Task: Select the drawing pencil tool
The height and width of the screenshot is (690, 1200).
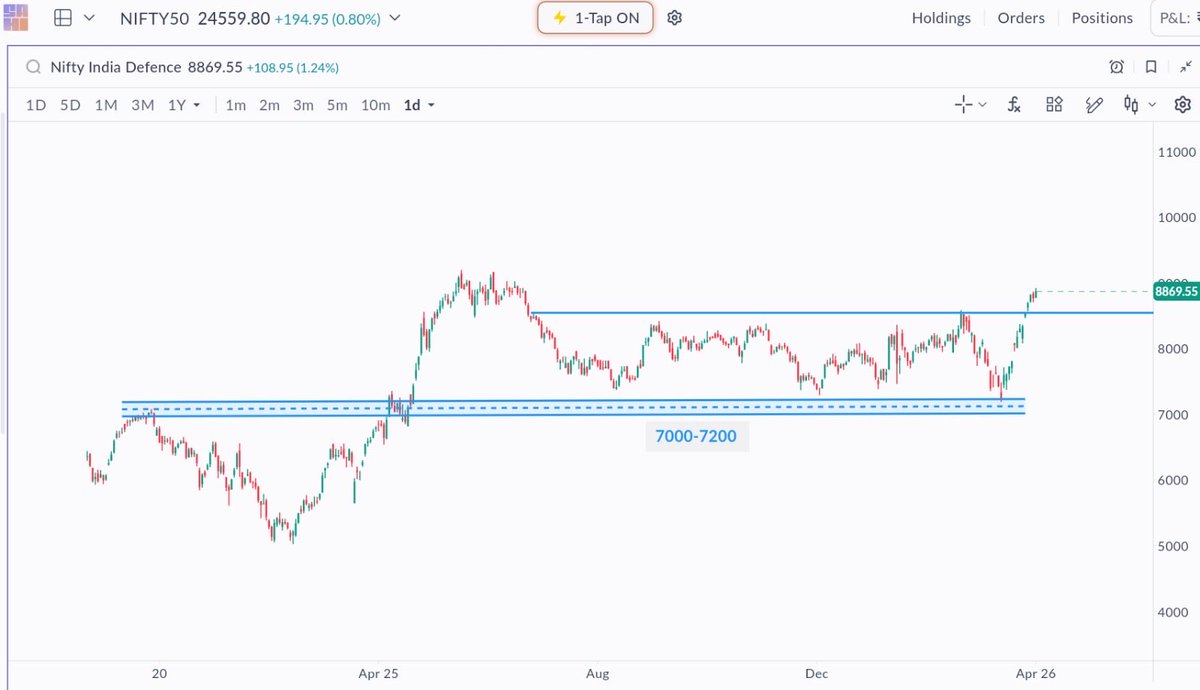Action: pyautogui.click(x=1093, y=104)
